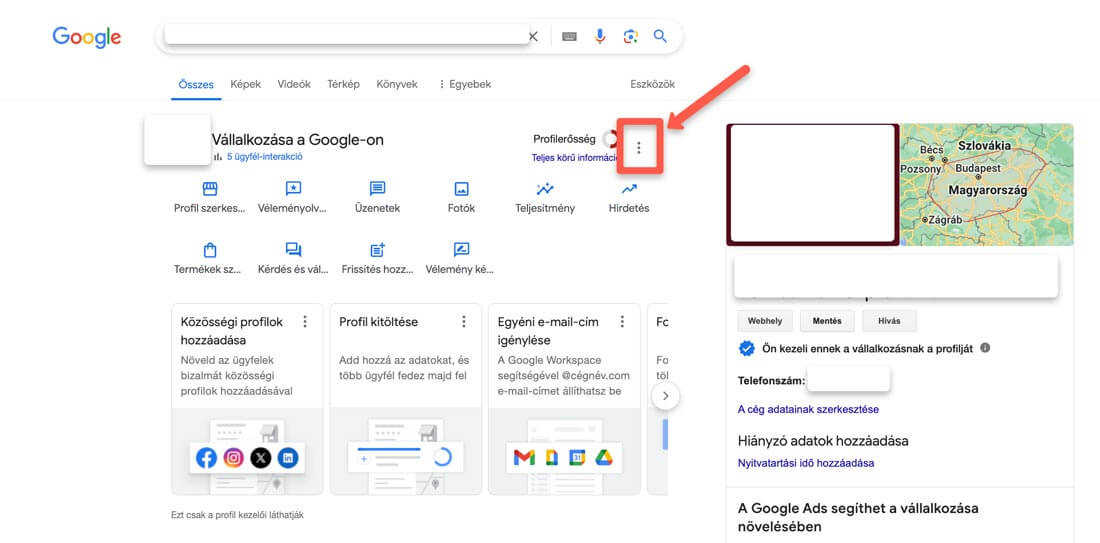This screenshot has width=1100, height=543.
Task: Open 5 ügyfél-interakció link
Action: (x=264, y=156)
